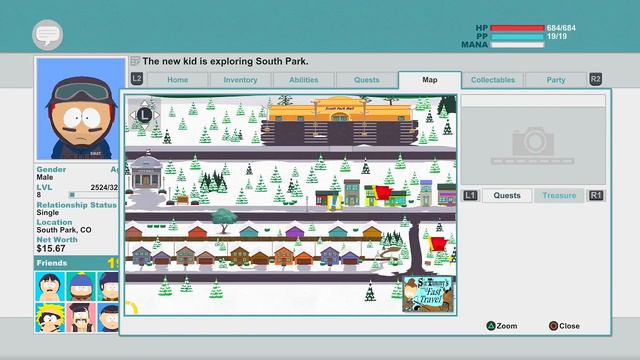Switch to the Home tab

pyautogui.click(x=178, y=80)
